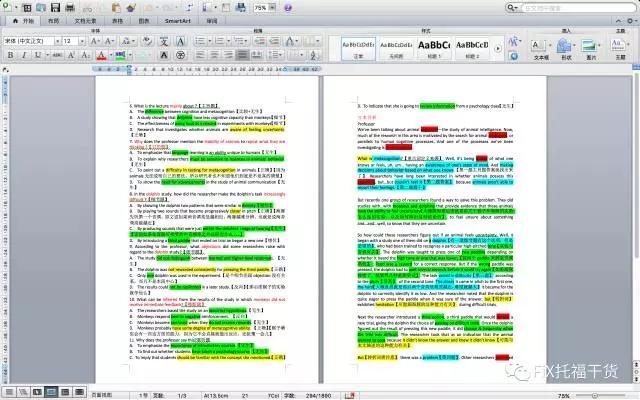Open the 开始 ribbon tab

click(x=24, y=20)
